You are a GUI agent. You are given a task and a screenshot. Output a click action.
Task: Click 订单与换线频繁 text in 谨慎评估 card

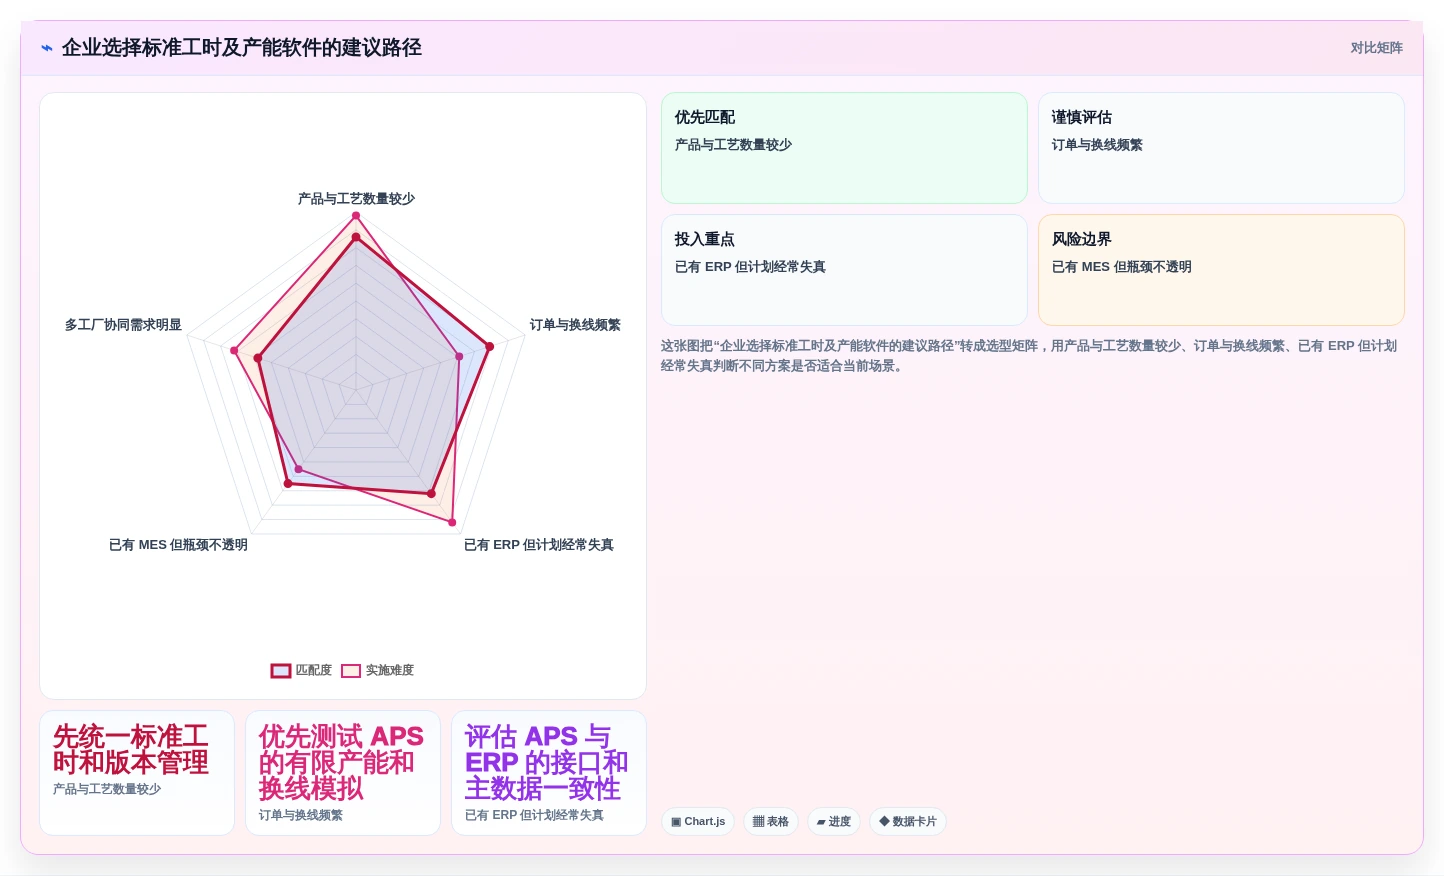click(x=1097, y=145)
